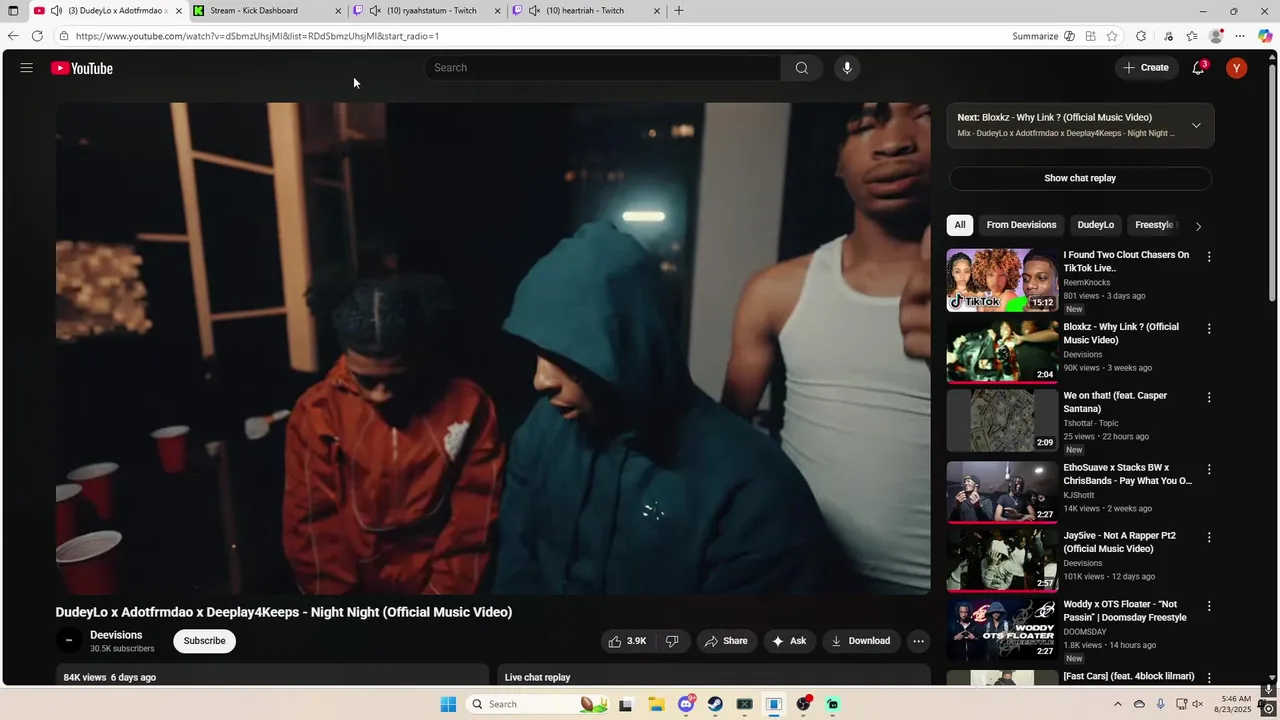Open browser extensions puzzle icon

(x=1141, y=36)
